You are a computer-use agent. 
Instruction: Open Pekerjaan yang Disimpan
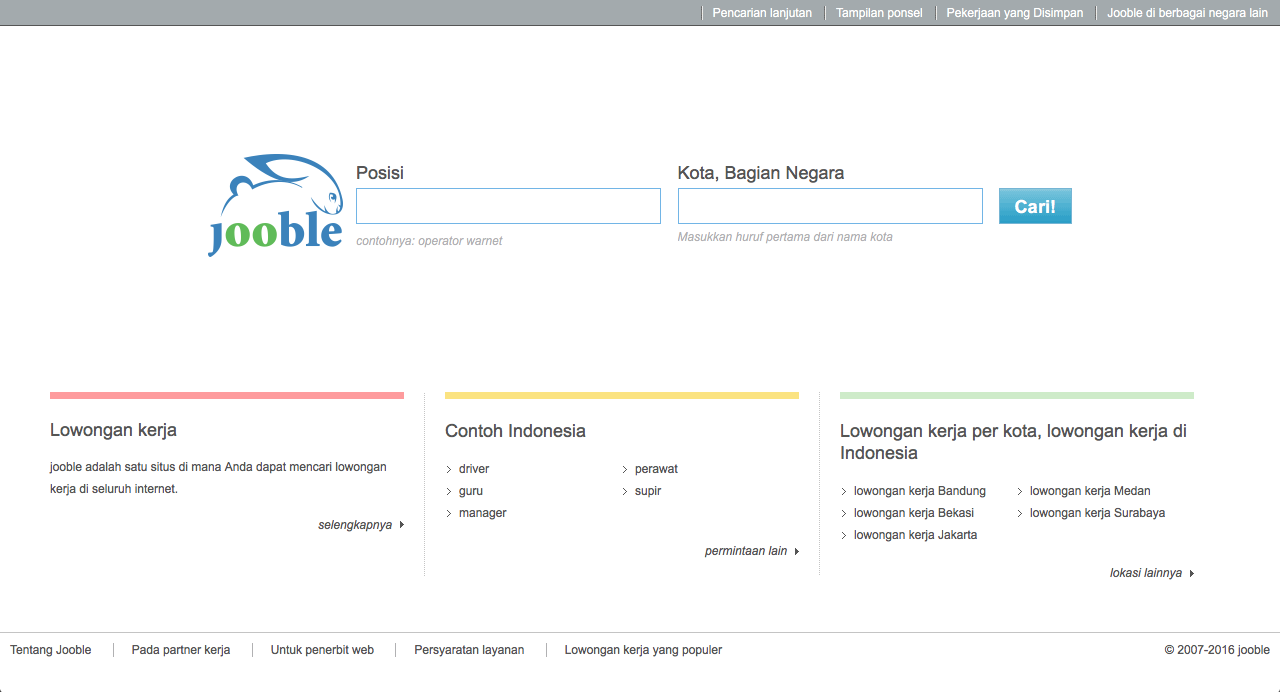tap(1015, 13)
